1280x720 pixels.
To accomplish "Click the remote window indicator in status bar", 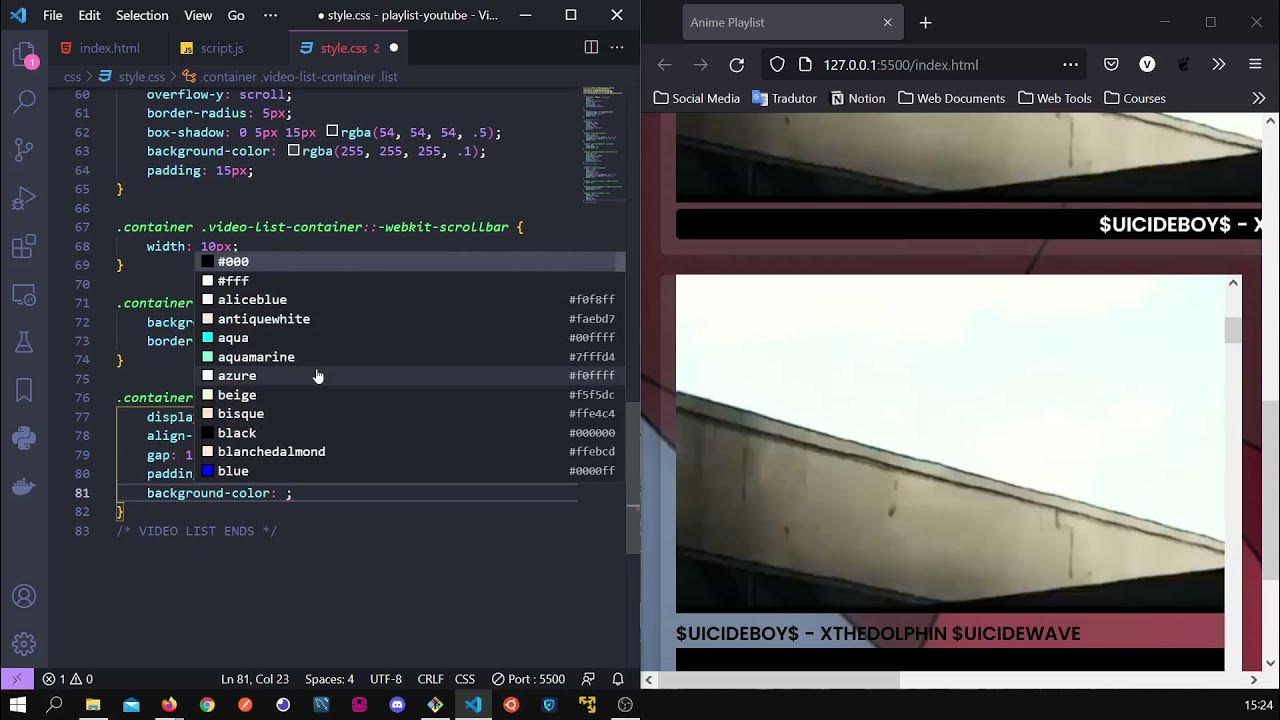I will tap(17, 679).
